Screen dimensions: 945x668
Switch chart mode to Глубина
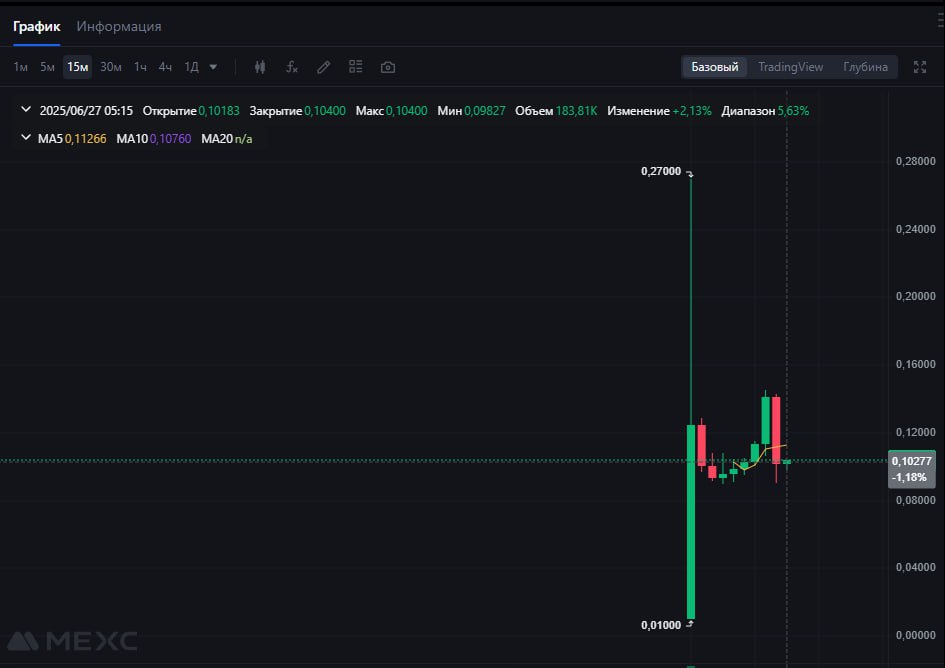click(x=865, y=67)
